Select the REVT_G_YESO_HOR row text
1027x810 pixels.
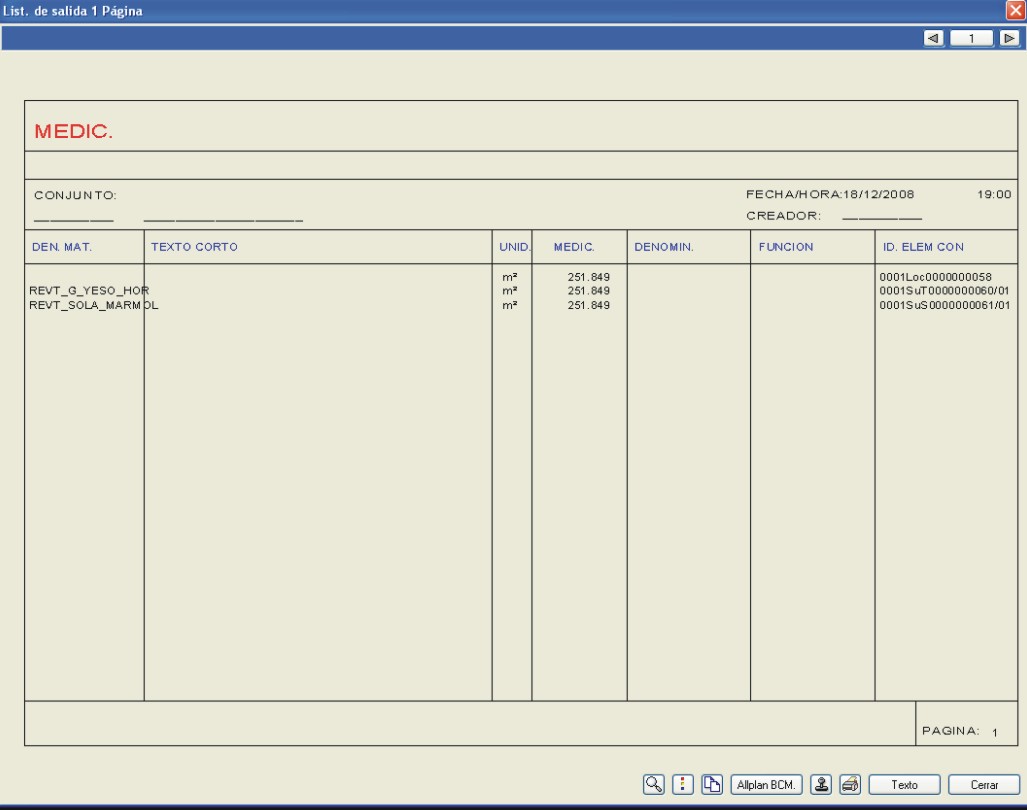point(89,290)
